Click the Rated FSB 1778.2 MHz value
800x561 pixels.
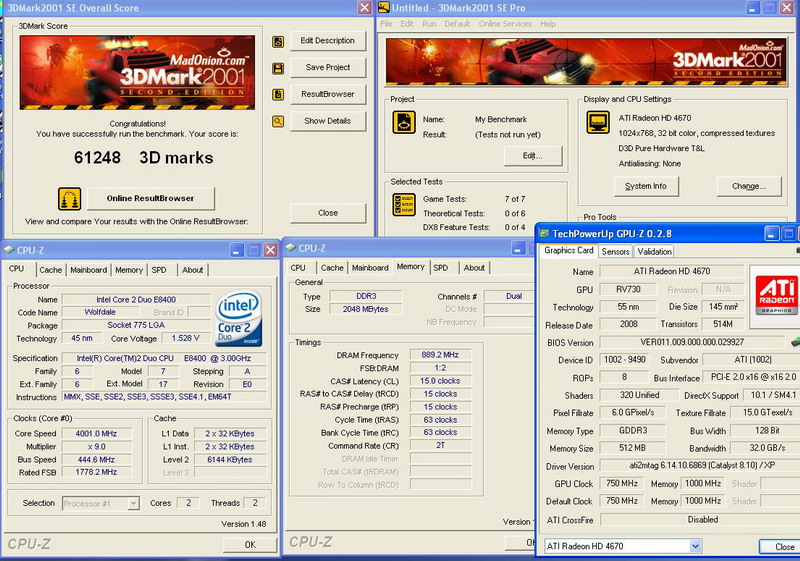click(x=96, y=473)
